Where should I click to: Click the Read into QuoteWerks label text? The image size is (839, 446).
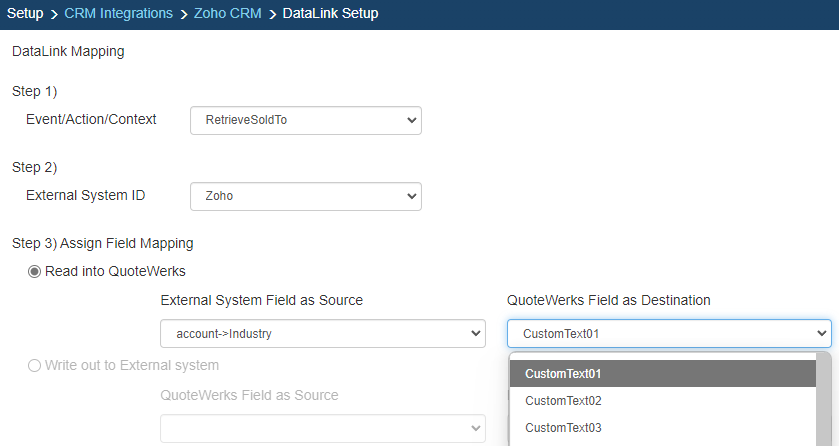coord(115,271)
